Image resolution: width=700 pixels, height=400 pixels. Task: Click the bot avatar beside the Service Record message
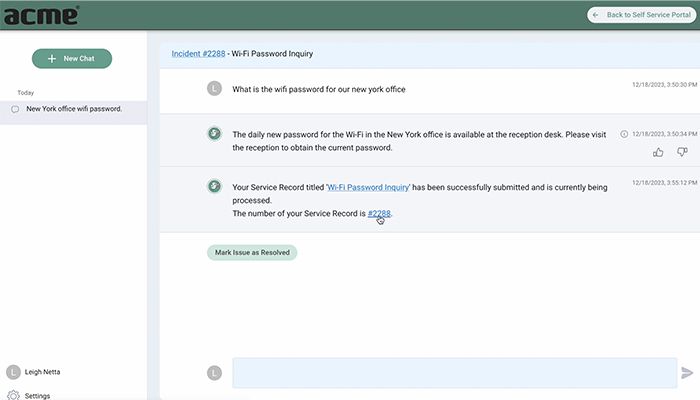(x=213, y=185)
